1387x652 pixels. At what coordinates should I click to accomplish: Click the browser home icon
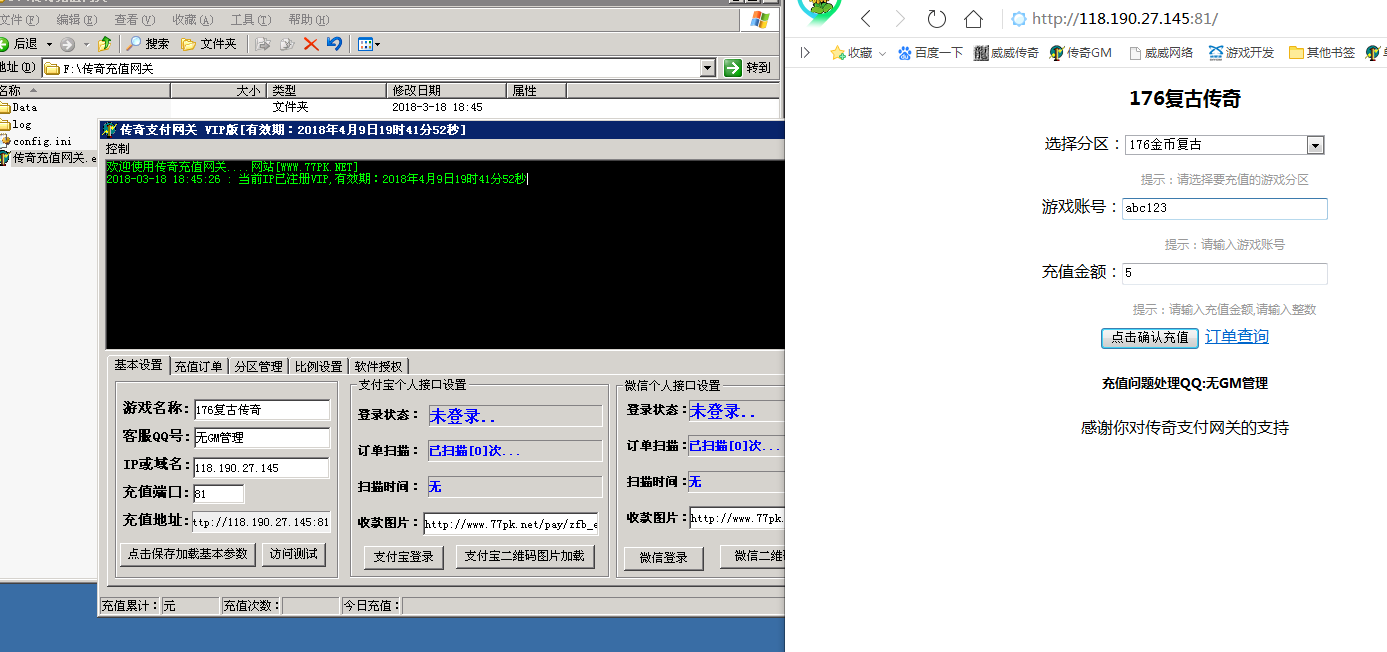click(x=973, y=19)
